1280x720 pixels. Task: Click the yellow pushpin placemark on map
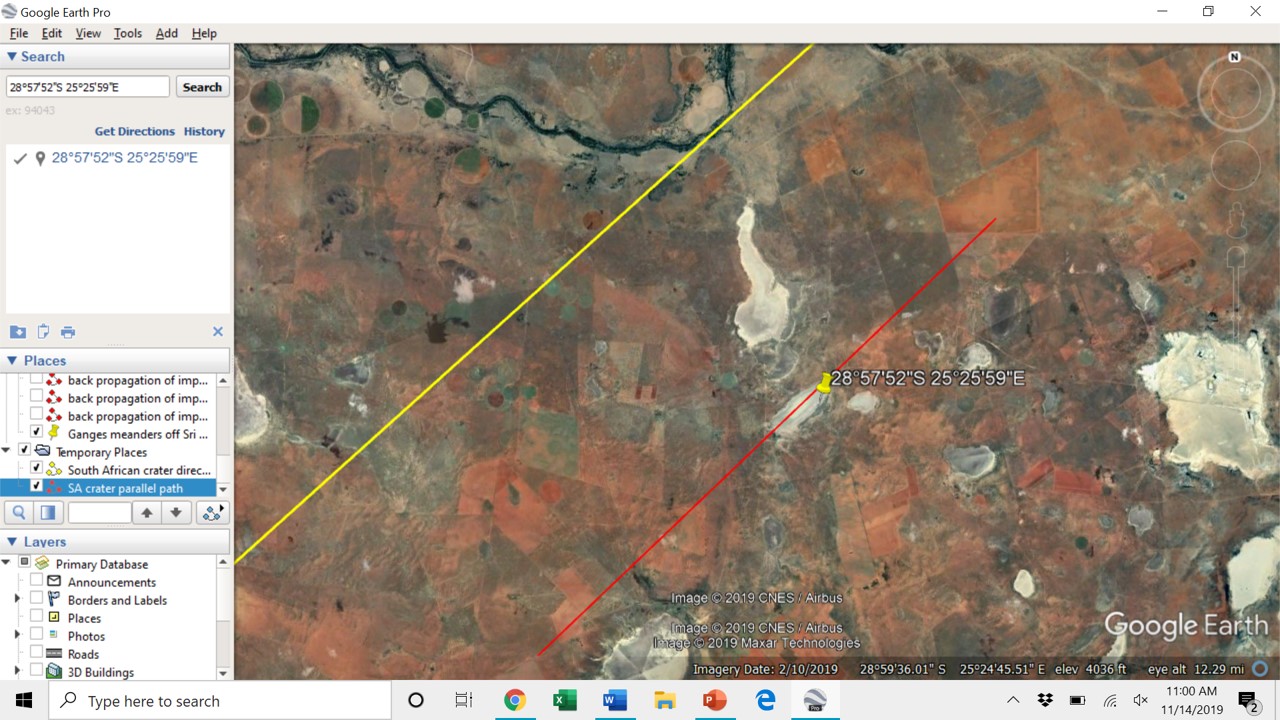click(824, 383)
